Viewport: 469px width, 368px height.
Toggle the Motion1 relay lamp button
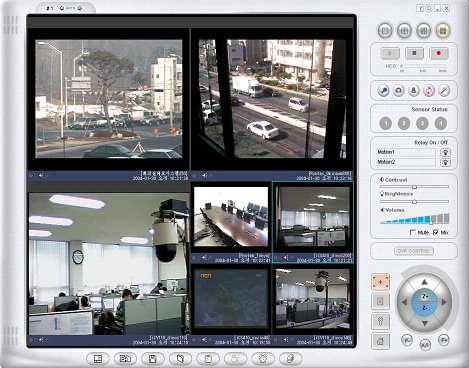(445, 152)
